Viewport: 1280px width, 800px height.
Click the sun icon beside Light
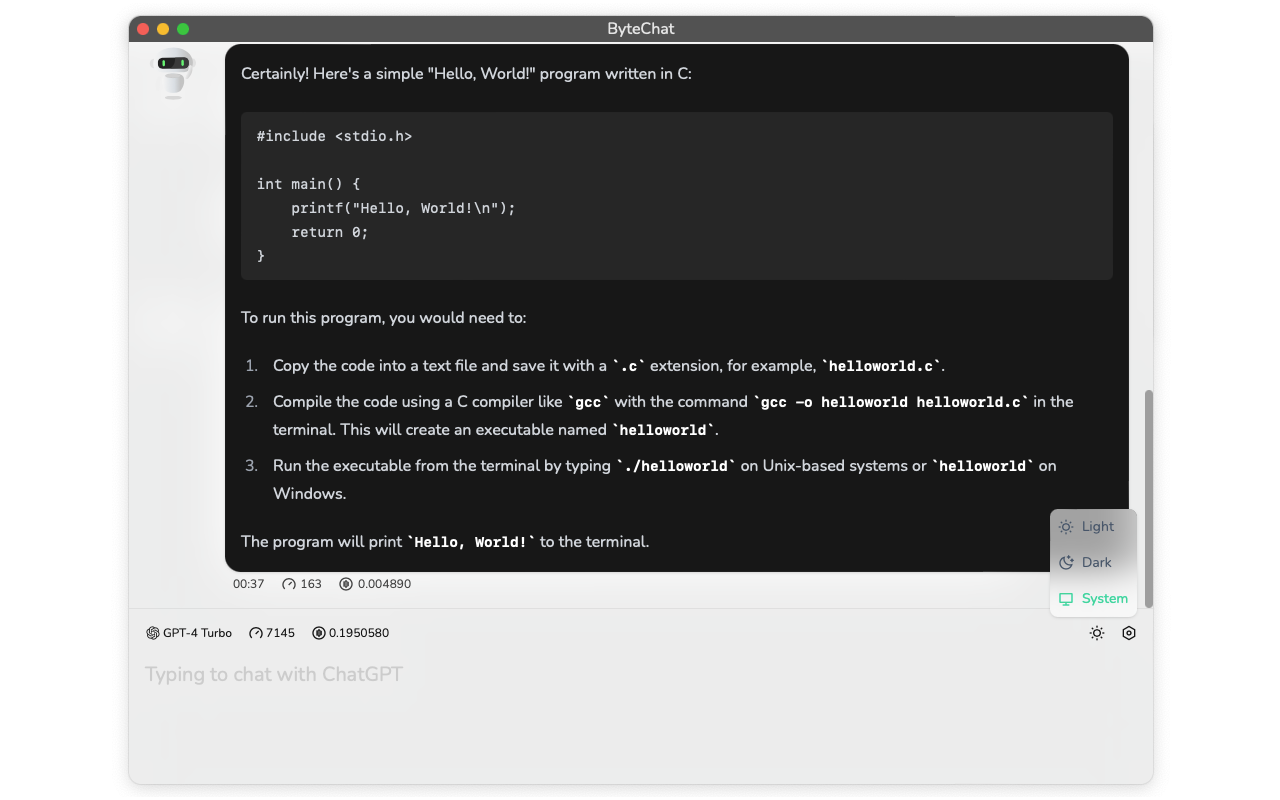pos(1066,527)
